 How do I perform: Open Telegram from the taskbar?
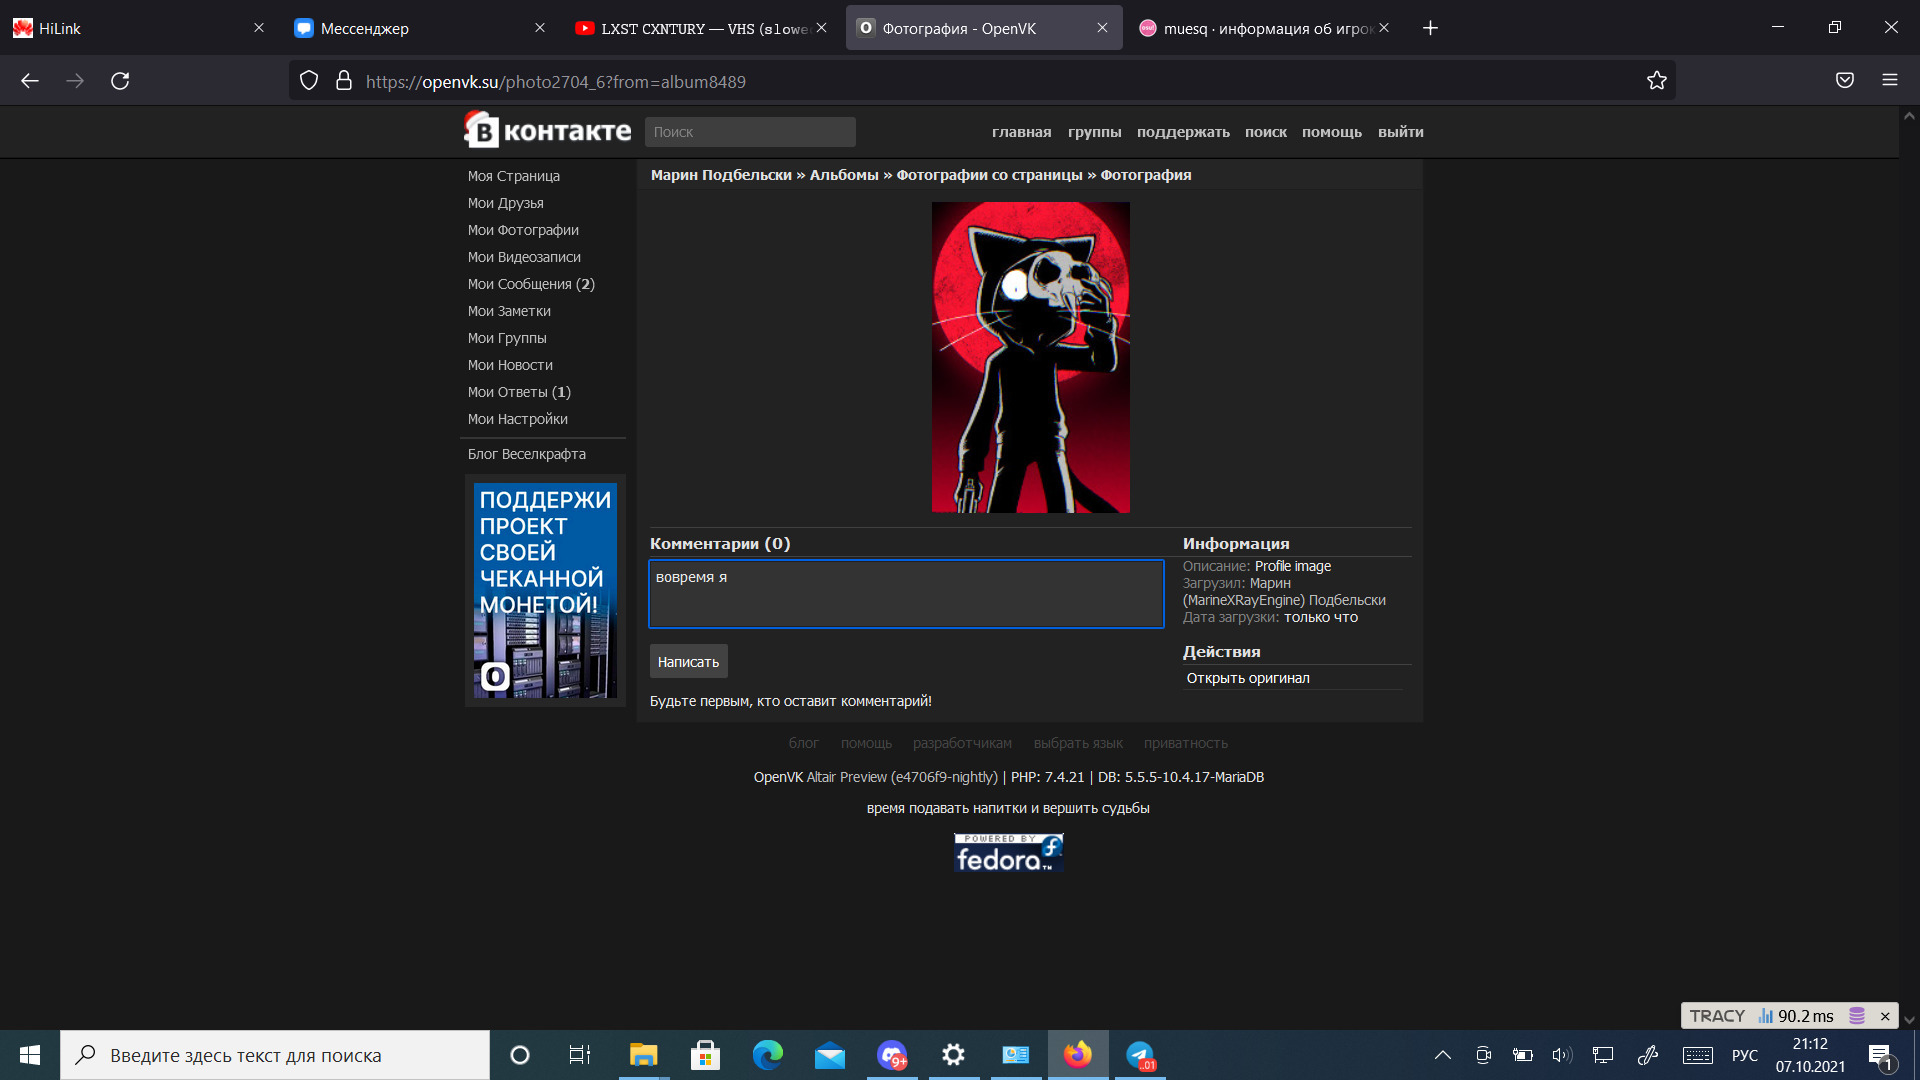(x=1140, y=1055)
